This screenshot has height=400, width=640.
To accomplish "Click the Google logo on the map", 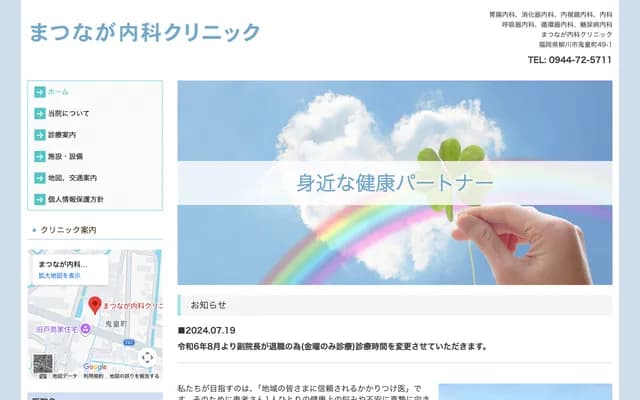I will point(95,367).
